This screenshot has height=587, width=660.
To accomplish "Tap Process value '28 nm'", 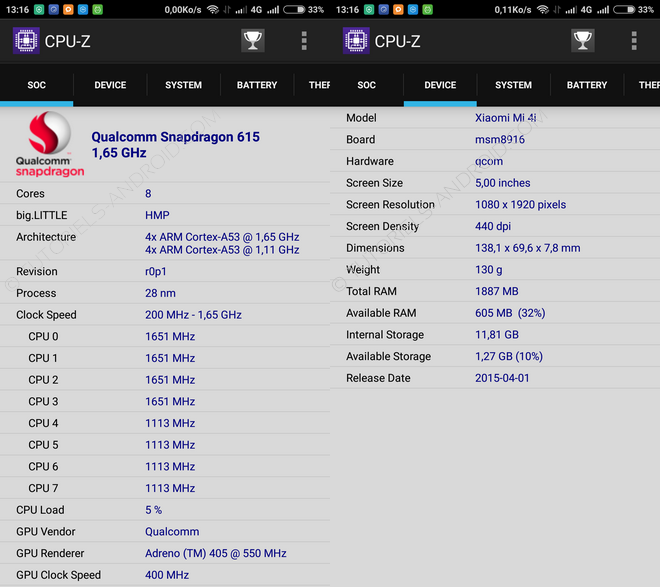I will point(160,293).
